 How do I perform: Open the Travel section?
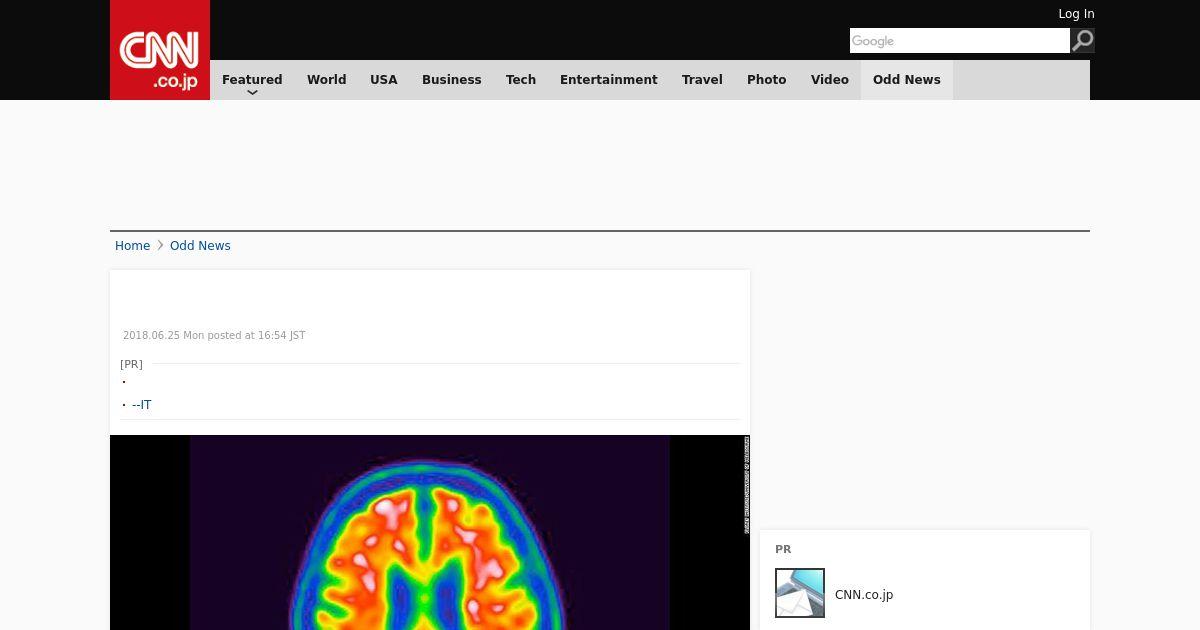click(x=702, y=80)
